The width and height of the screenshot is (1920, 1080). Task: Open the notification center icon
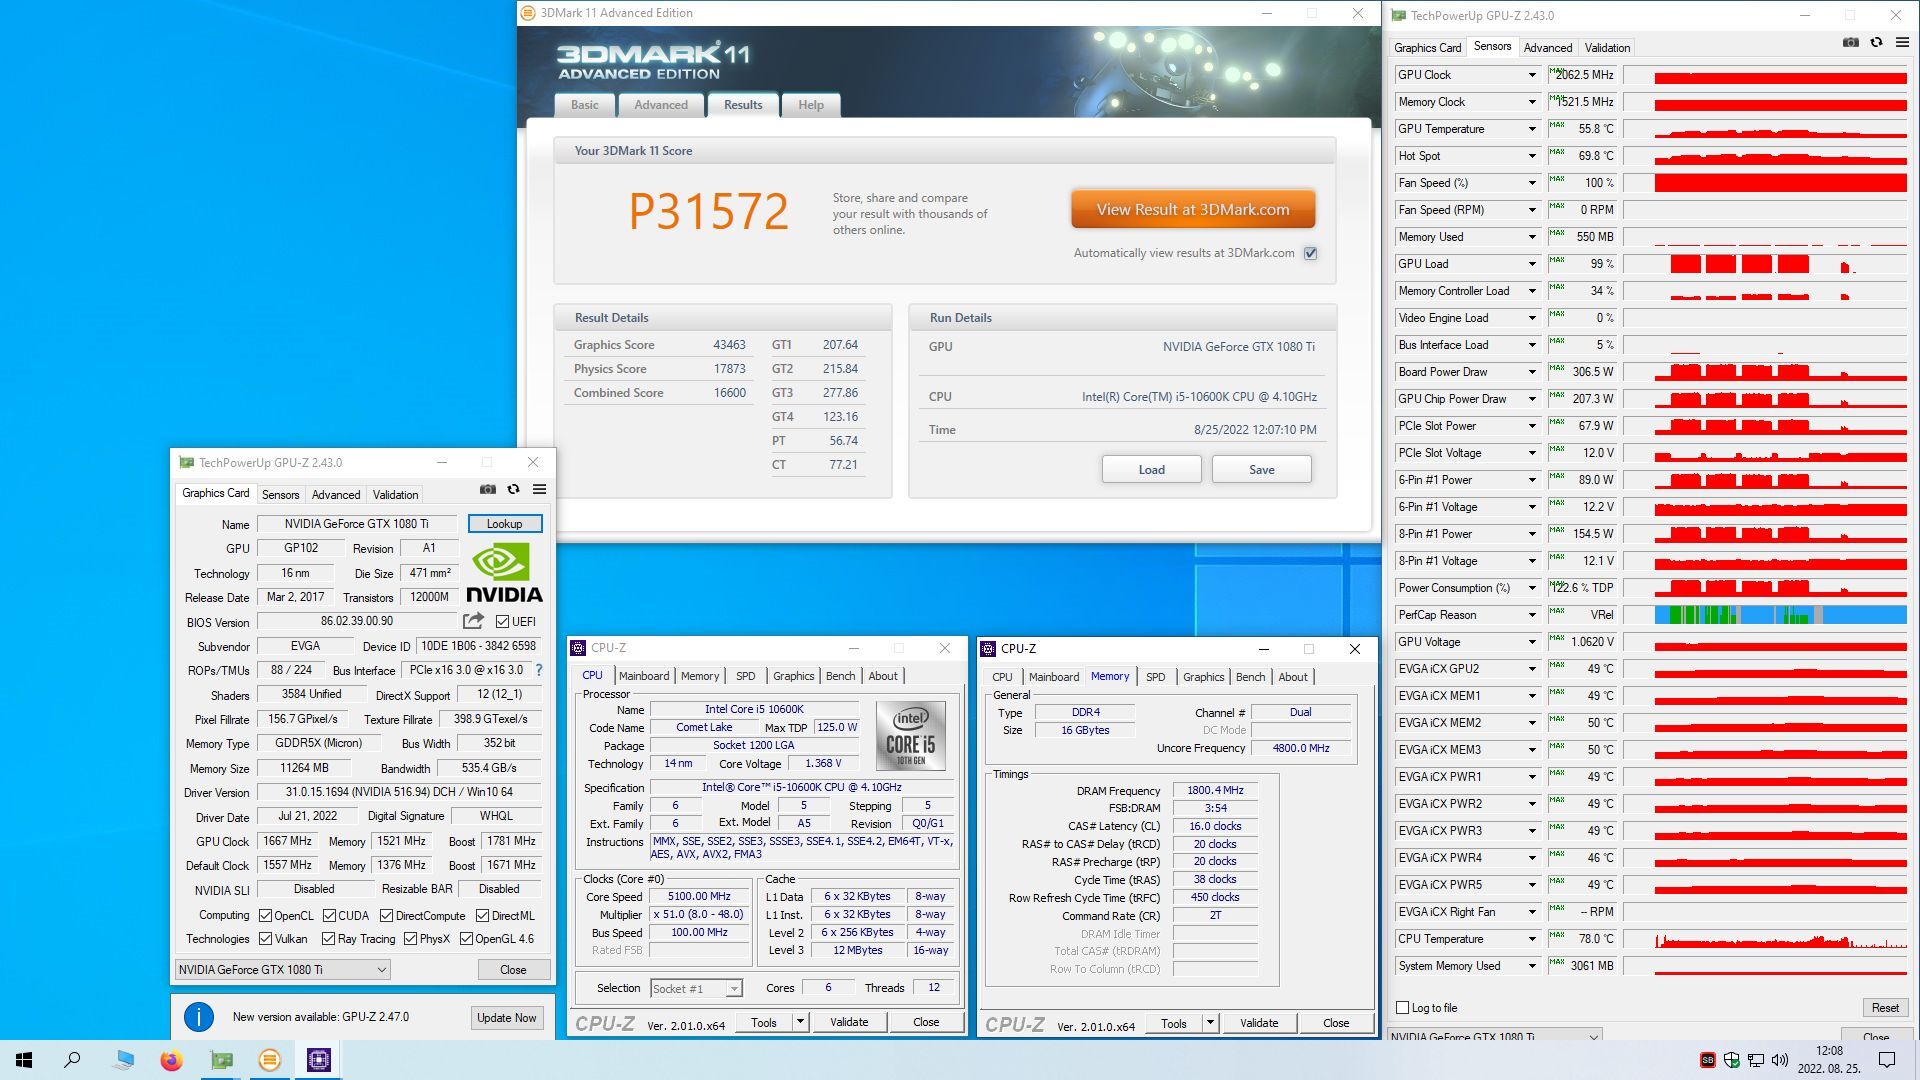tap(1887, 1060)
